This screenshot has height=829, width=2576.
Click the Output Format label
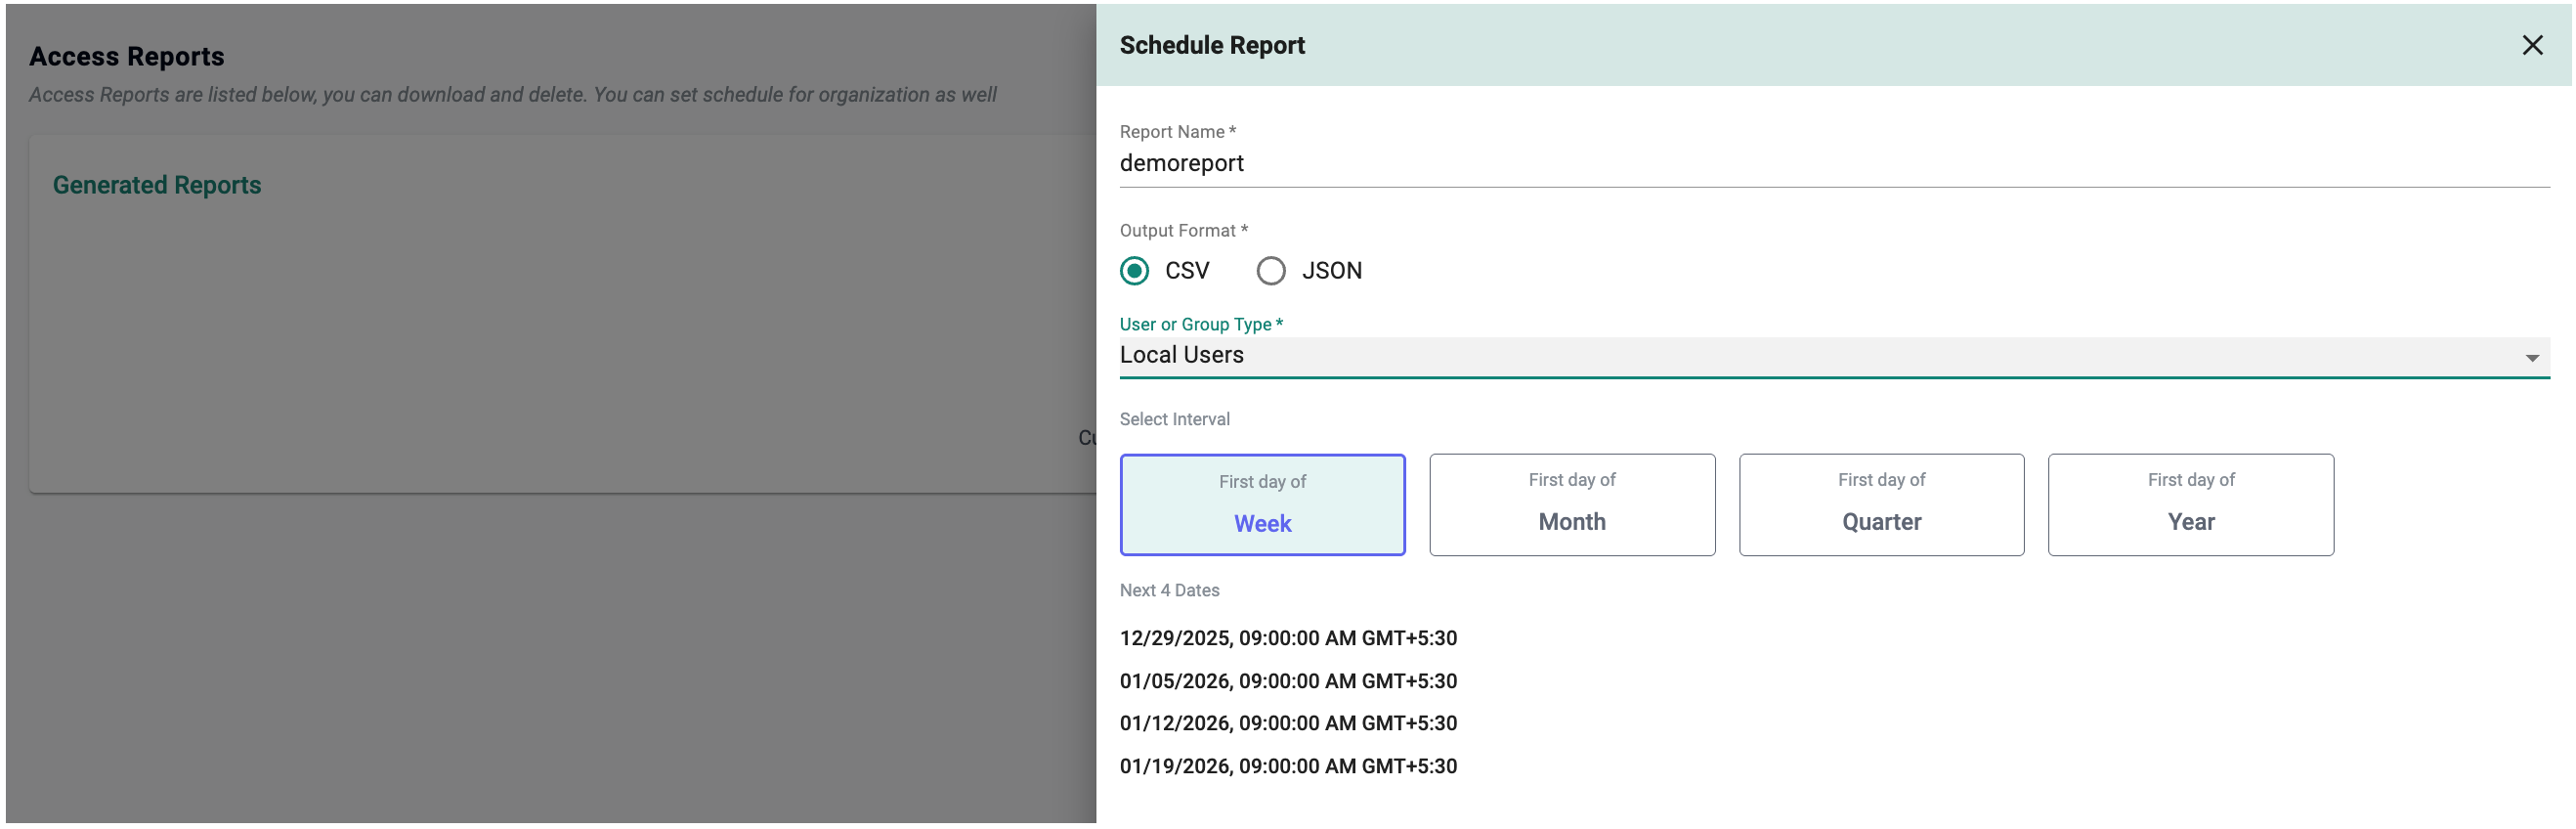point(1182,231)
